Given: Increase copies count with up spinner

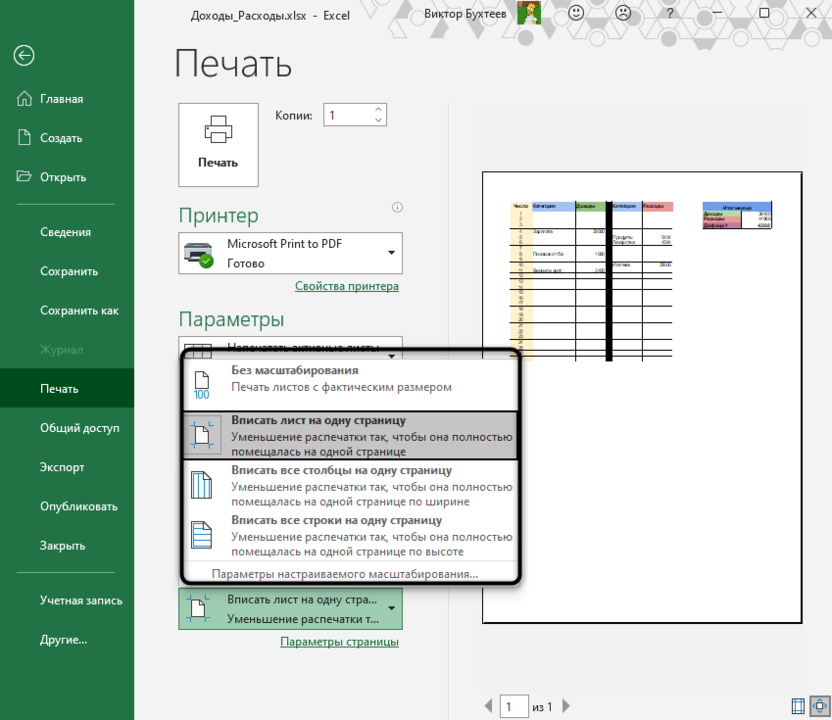Looking at the screenshot, I should coord(378,110).
